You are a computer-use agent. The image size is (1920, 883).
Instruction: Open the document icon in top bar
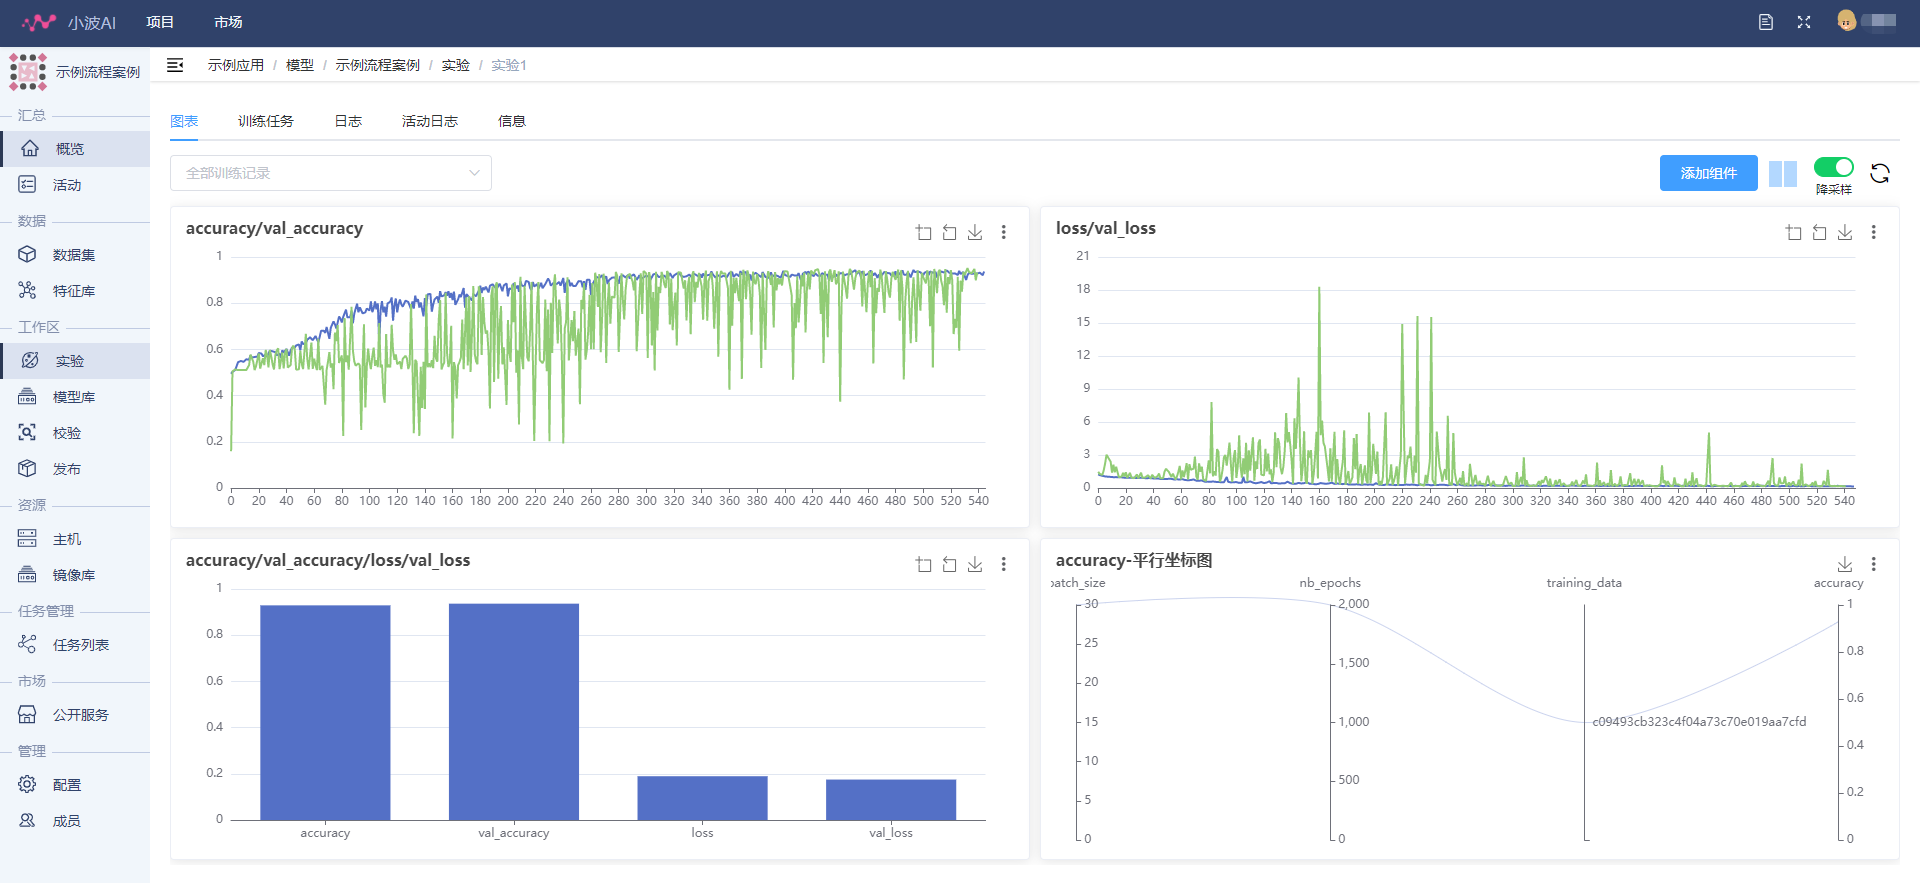point(1766,22)
